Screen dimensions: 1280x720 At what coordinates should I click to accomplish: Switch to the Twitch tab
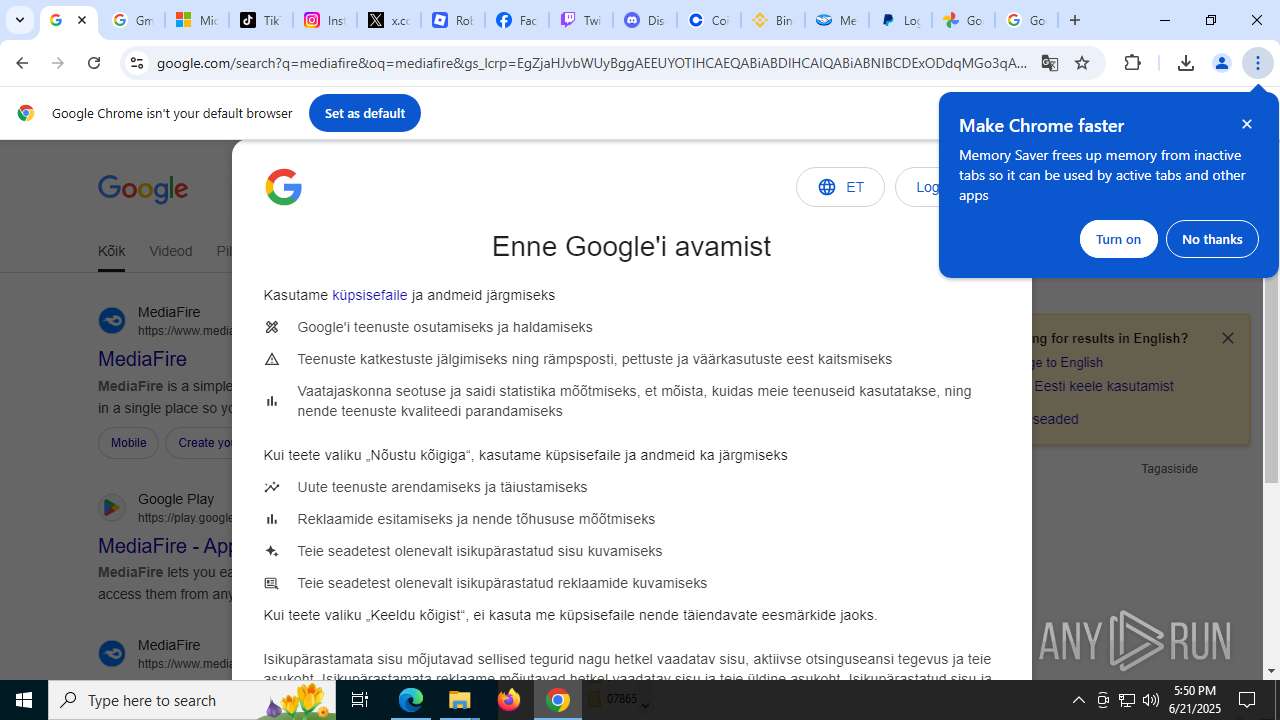(x=580, y=20)
